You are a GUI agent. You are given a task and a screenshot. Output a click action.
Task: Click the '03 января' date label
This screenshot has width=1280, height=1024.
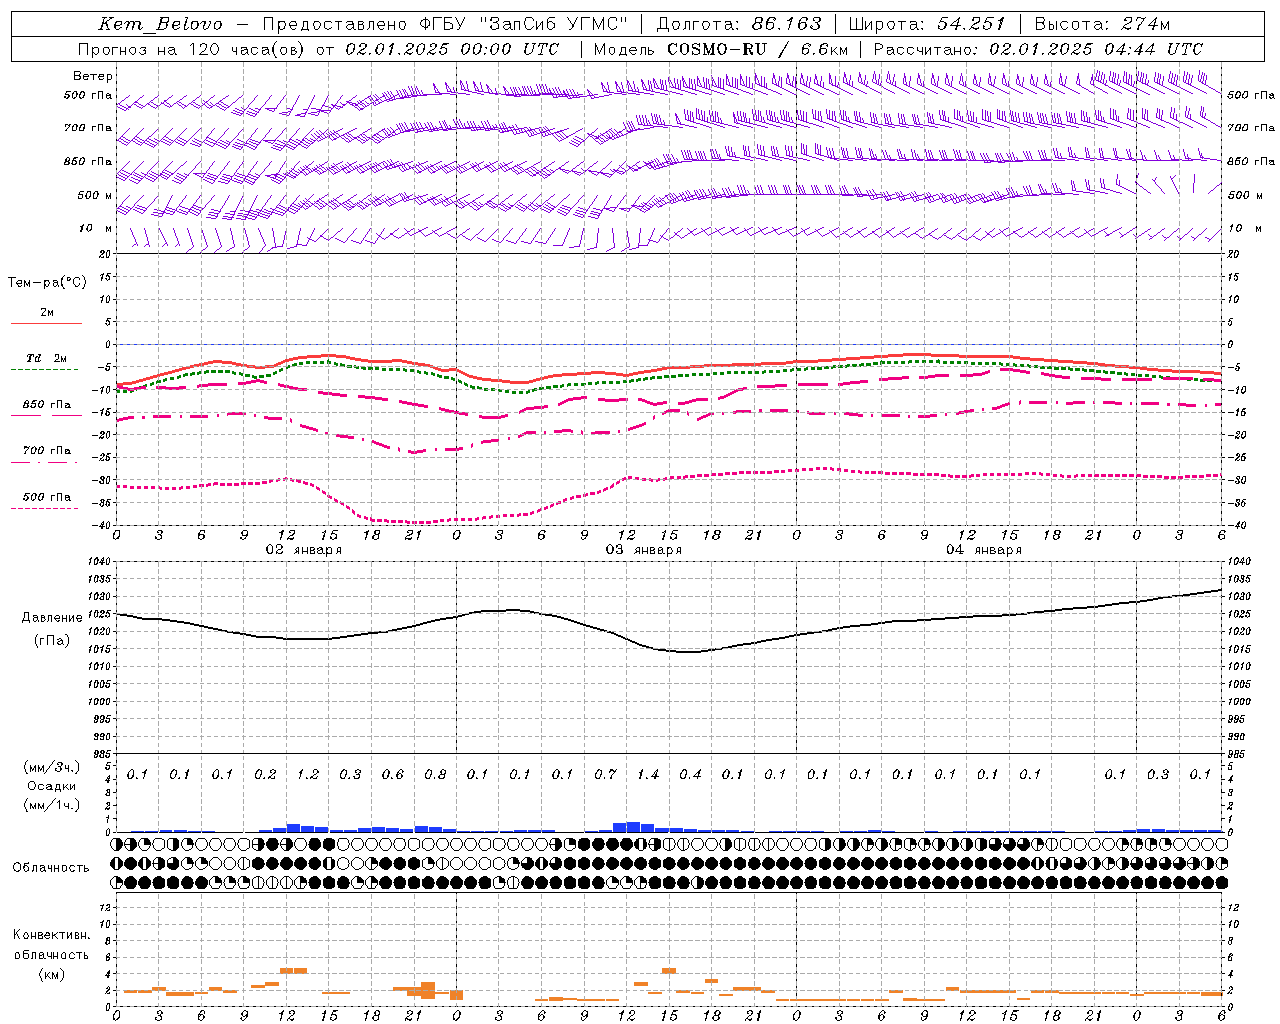(x=643, y=550)
